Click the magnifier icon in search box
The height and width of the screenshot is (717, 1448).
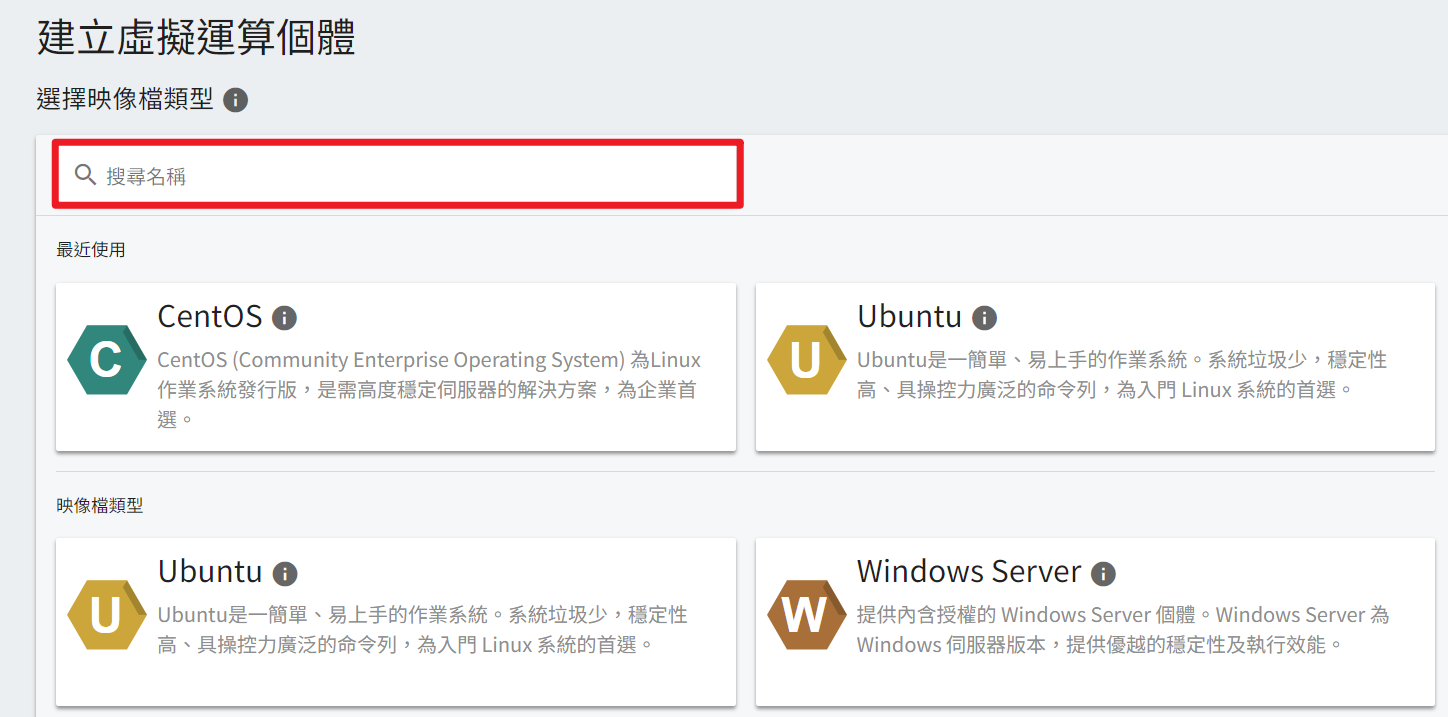(x=86, y=176)
